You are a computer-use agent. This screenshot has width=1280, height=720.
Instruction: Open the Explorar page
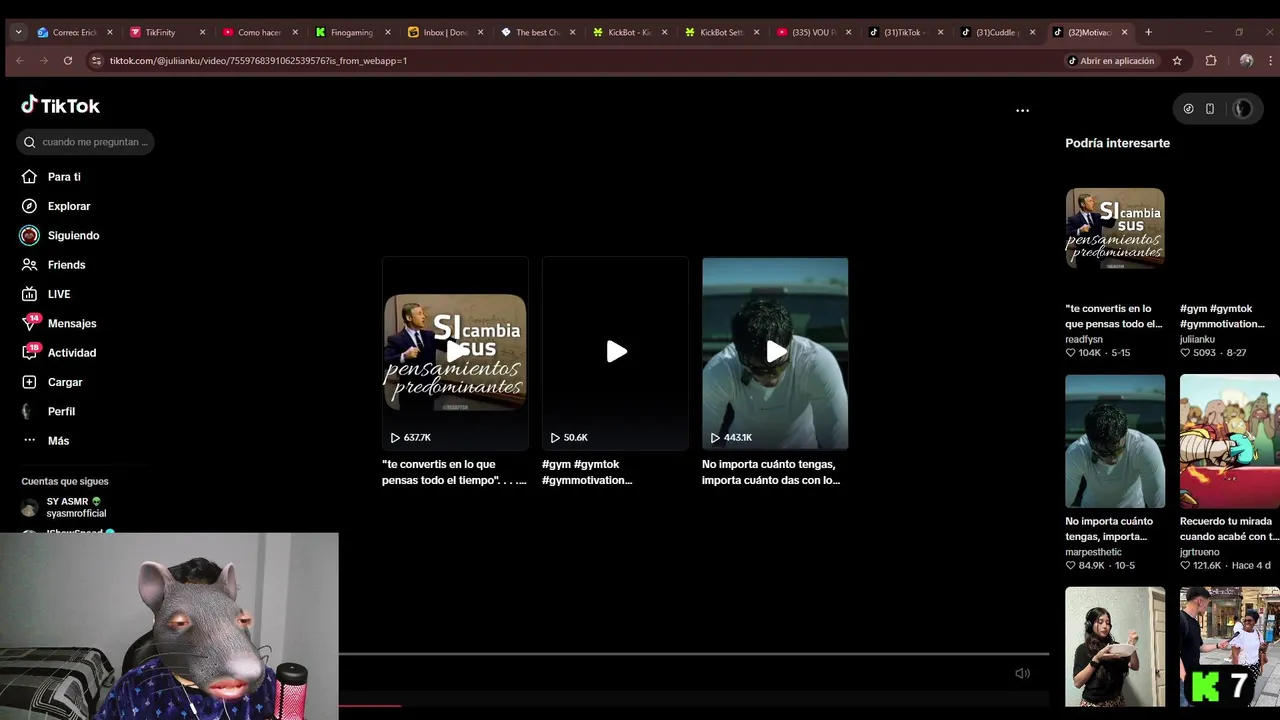[69, 206]
